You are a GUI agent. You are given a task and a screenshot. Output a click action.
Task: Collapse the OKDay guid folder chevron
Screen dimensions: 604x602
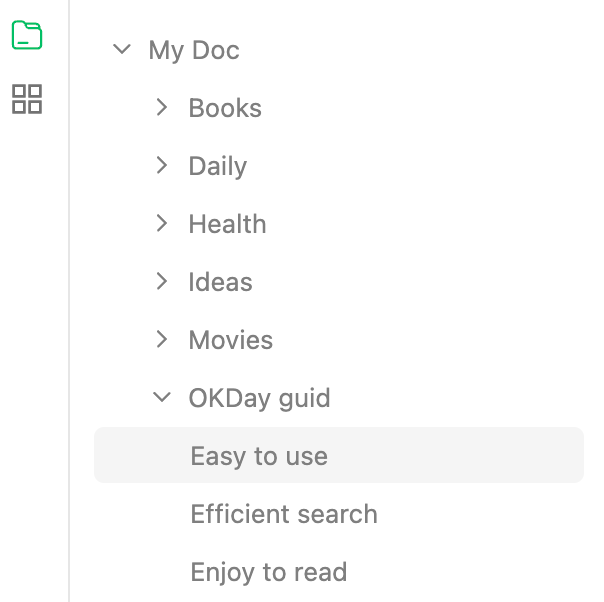[x=162, y=397]
